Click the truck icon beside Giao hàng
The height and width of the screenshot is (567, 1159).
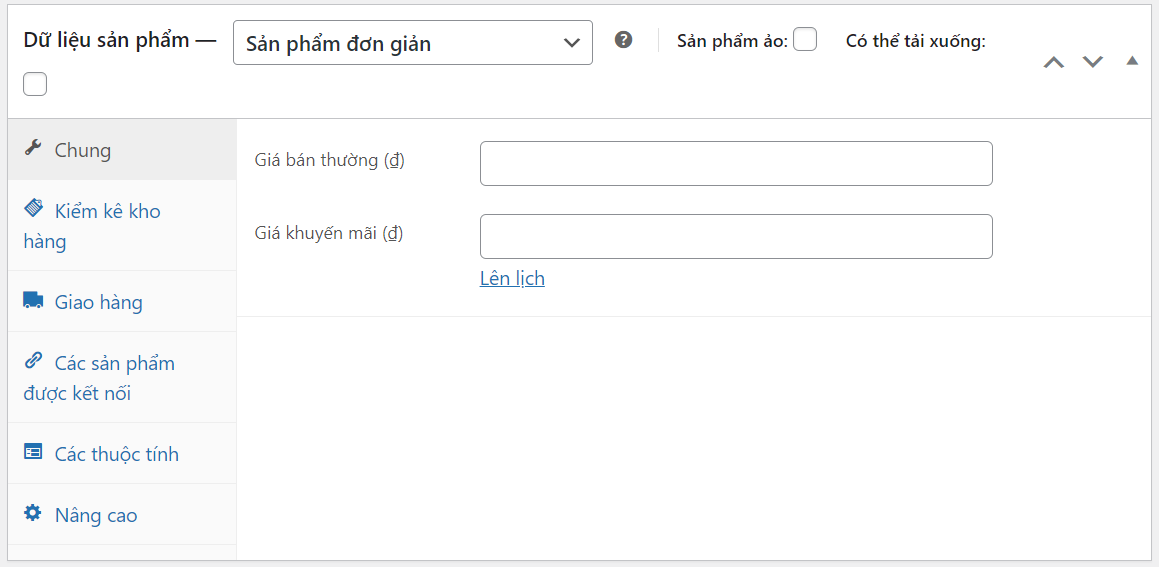point(33,300)
